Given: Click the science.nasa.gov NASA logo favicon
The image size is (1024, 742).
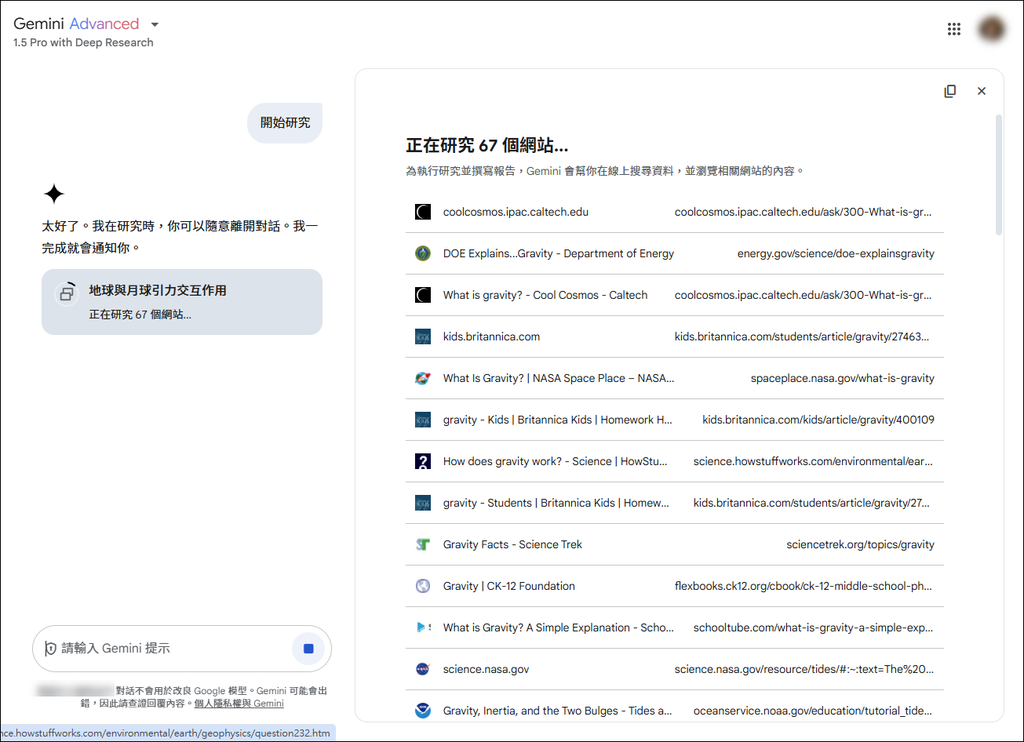Looking at the screenshot, I should [423, 669].
